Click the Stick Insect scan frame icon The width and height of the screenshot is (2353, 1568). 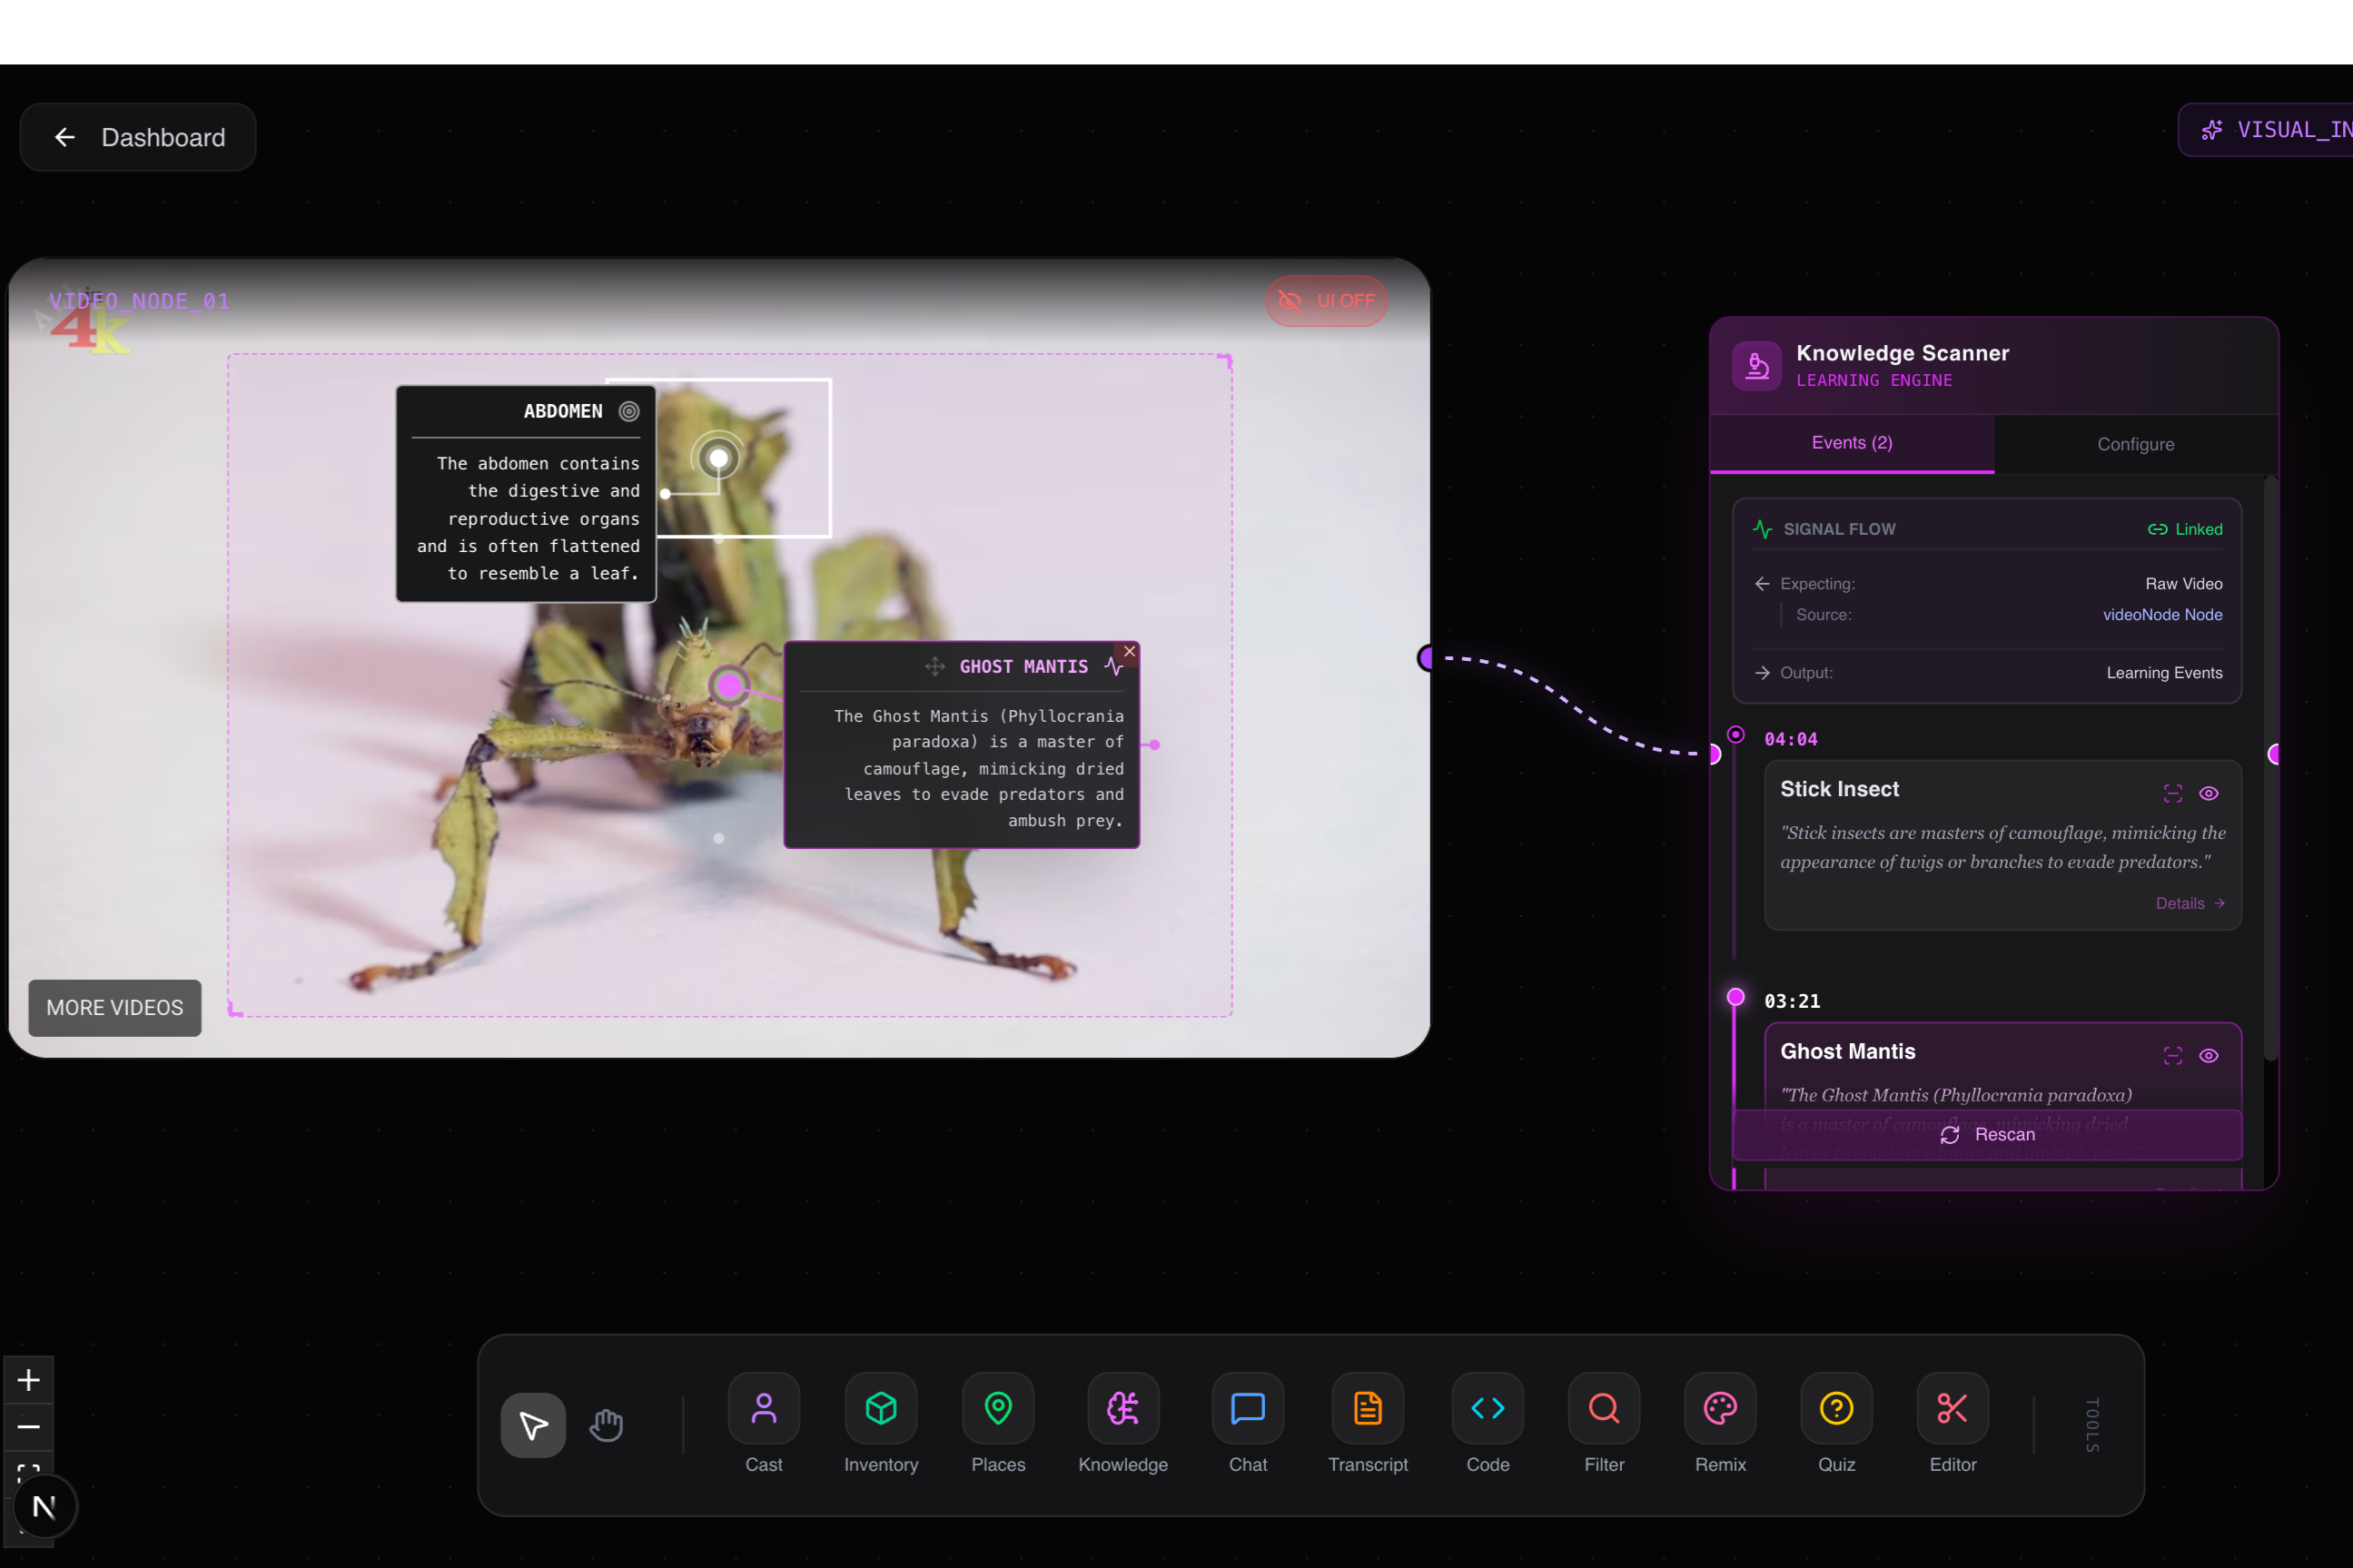2172,793
